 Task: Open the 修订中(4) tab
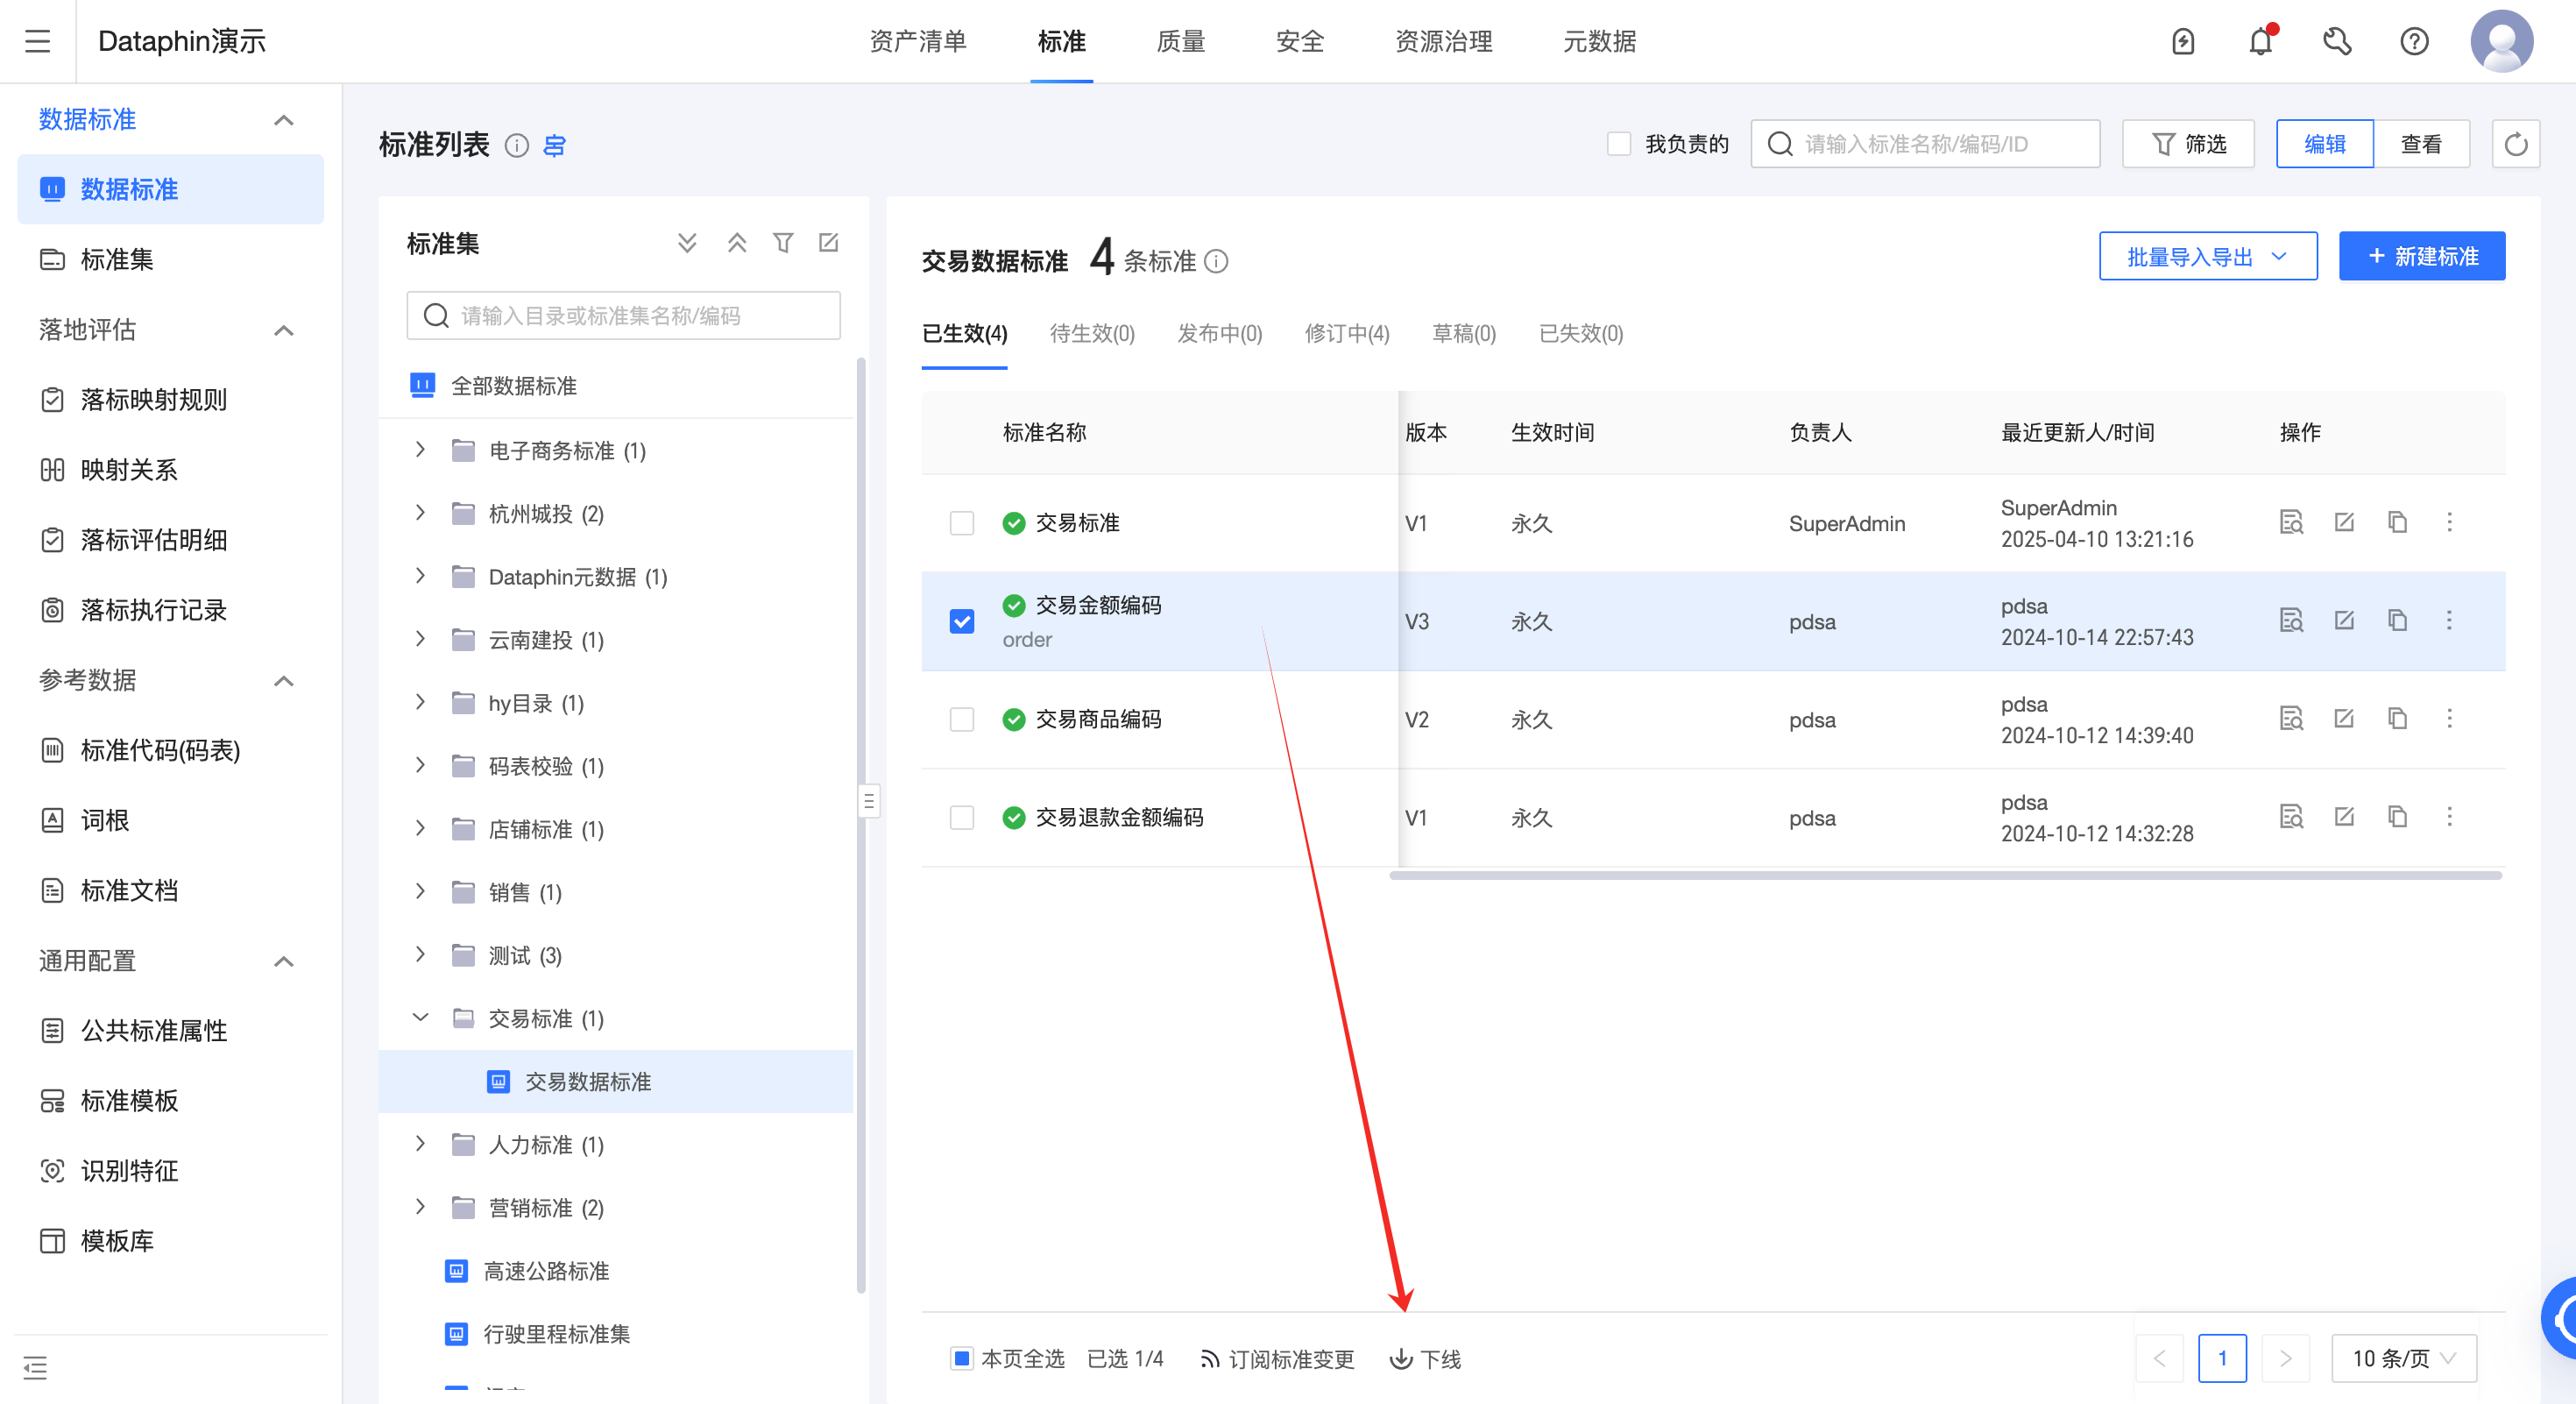(x=1348, y=334)
